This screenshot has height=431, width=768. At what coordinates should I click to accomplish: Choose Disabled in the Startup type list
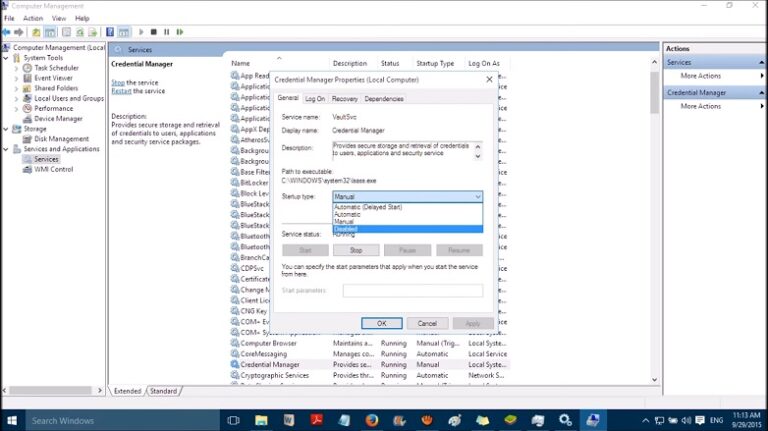(x=345, y=229)
